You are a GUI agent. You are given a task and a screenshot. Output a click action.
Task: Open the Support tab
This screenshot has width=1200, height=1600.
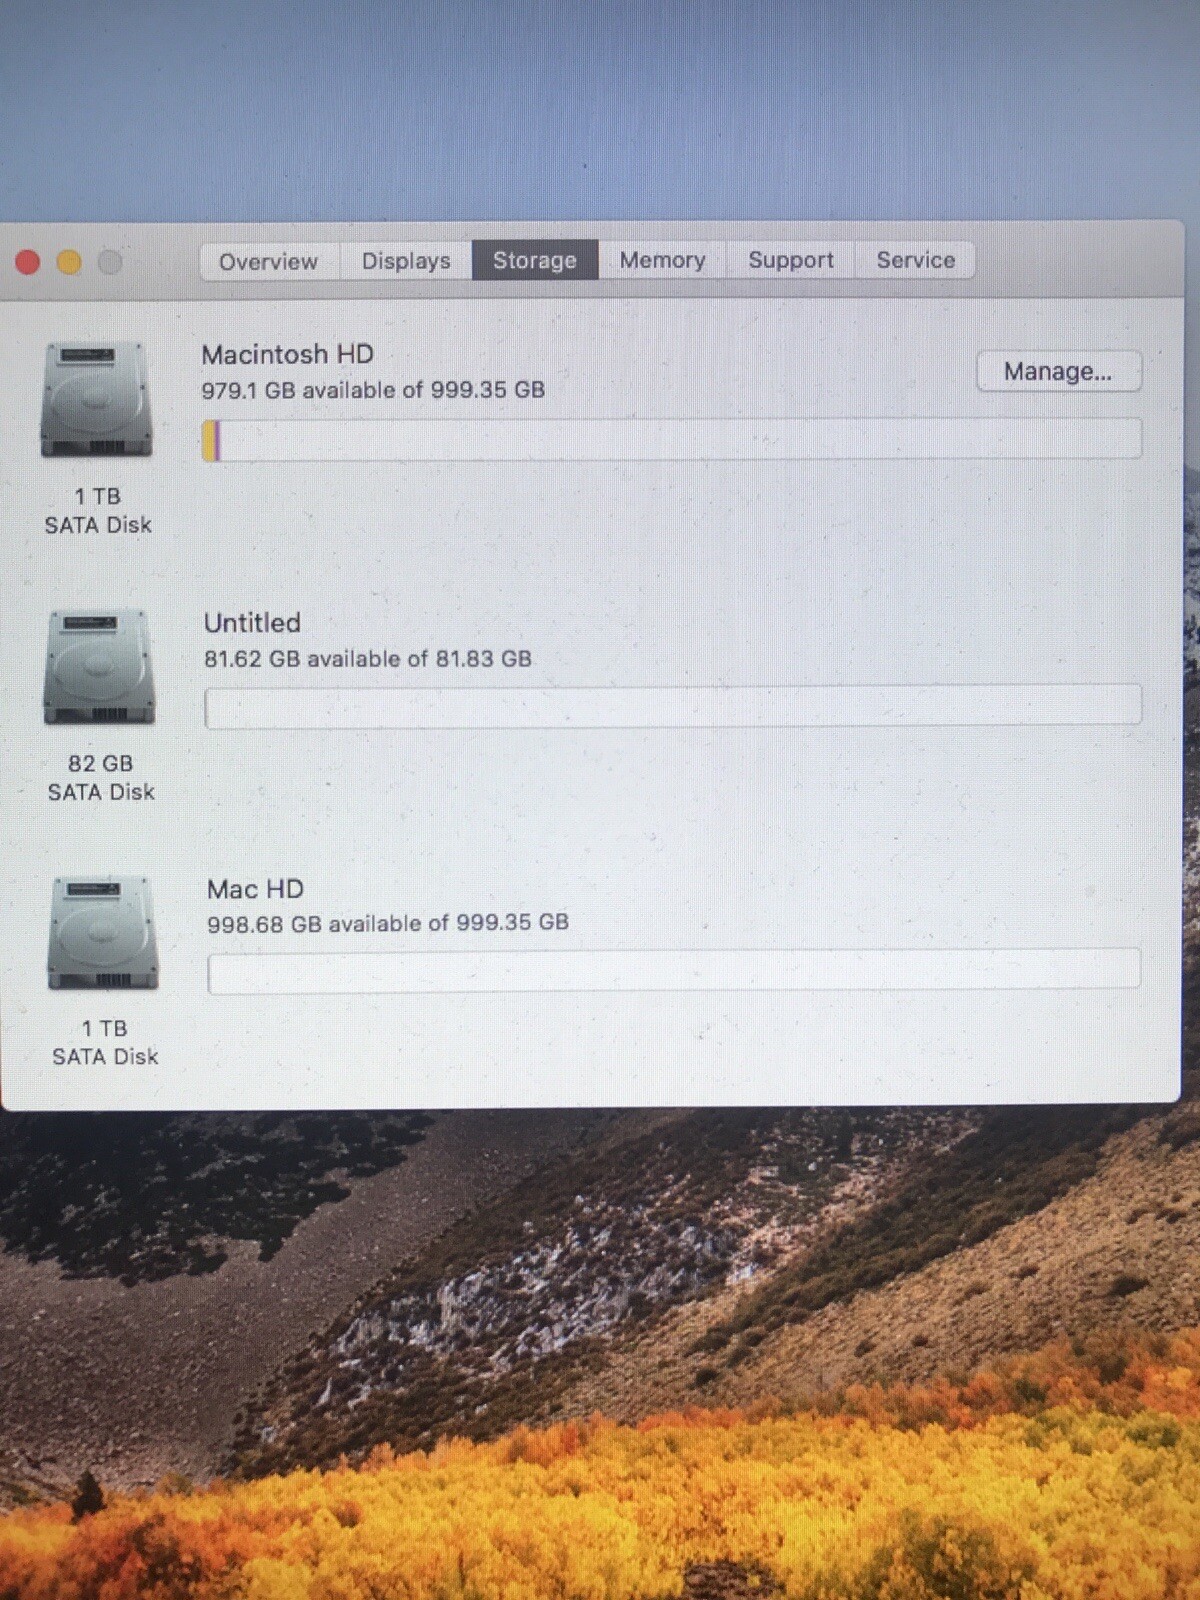(x=791, y=260)
